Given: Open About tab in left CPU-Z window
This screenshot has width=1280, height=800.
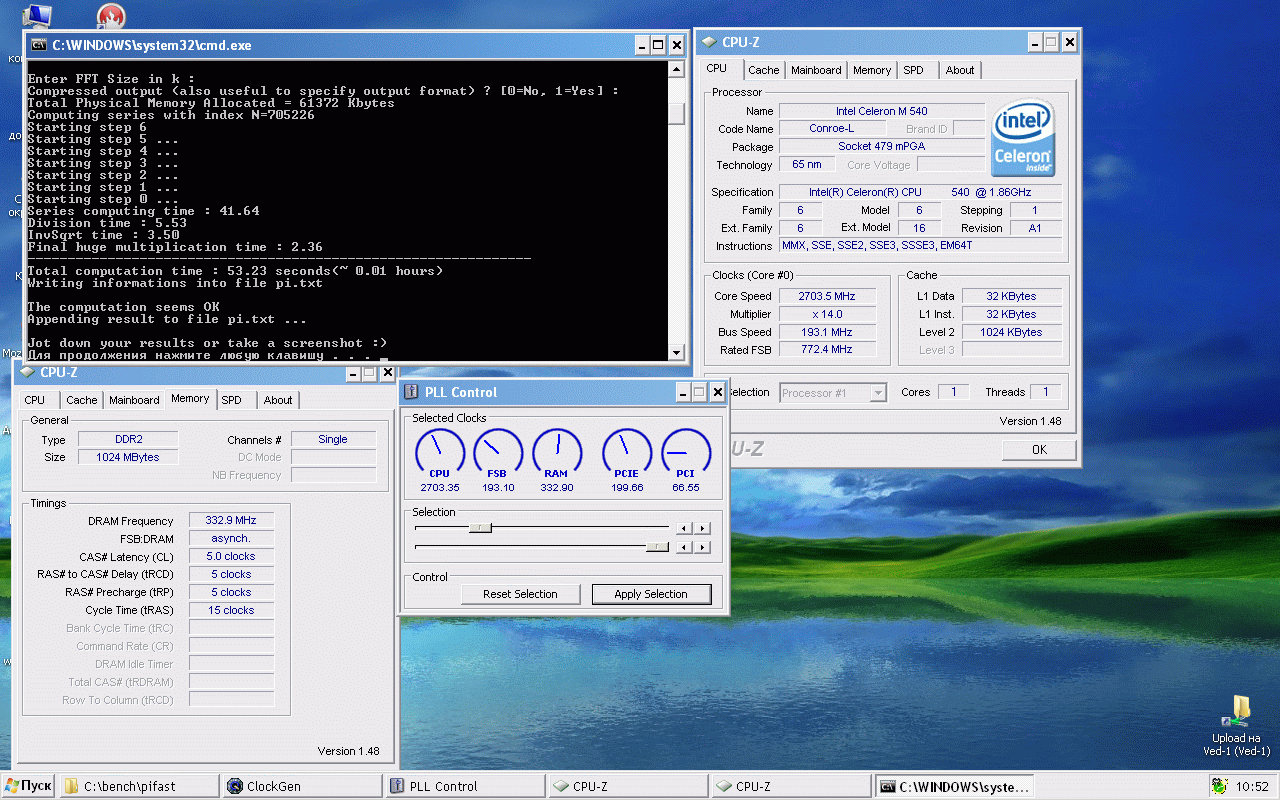Looking at the screenshot, I should pos(278,400).
